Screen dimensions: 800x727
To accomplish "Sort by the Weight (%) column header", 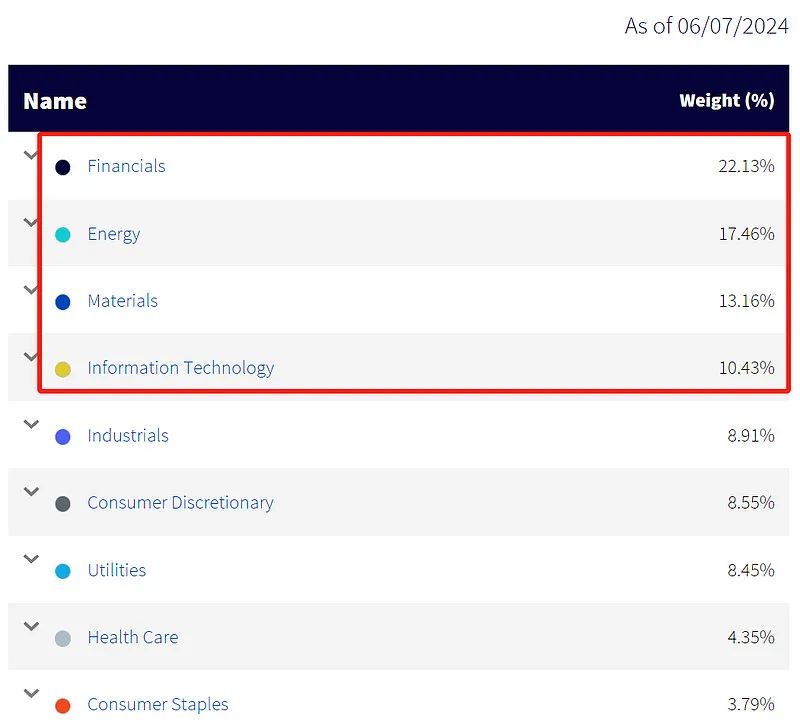I will coord(726,101).
